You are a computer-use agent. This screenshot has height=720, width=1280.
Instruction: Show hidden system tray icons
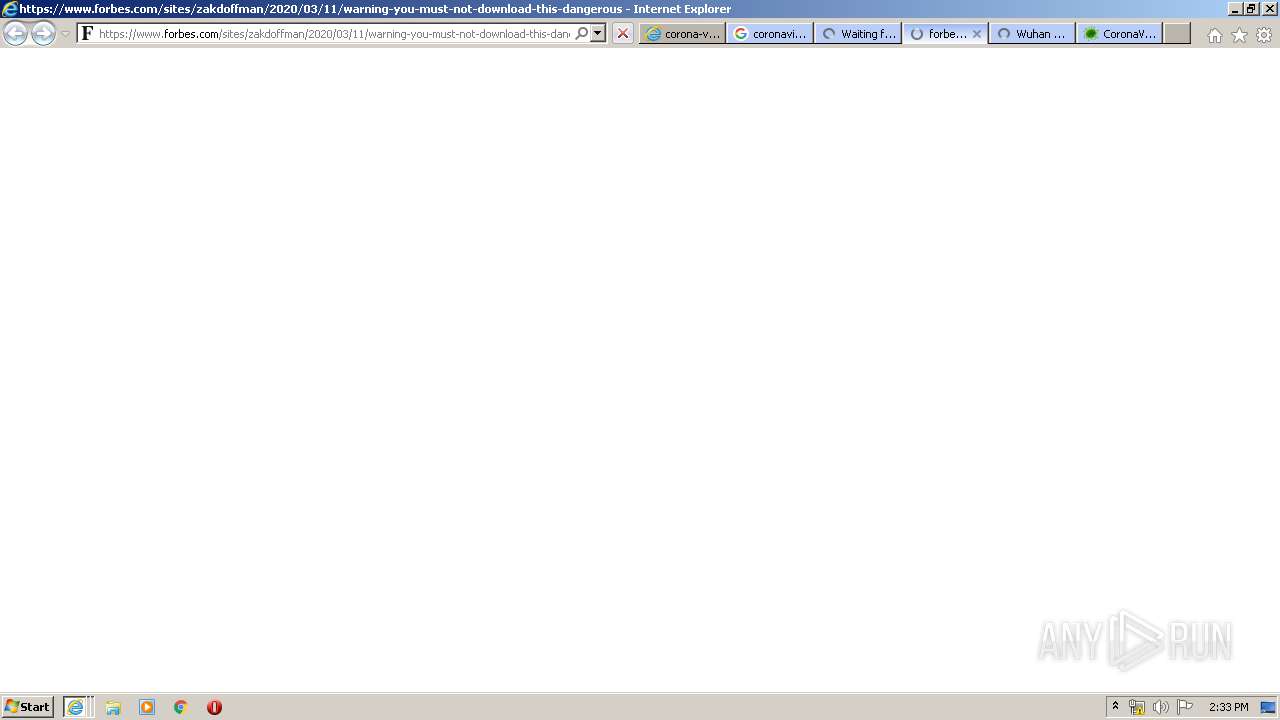point(1115,706)
